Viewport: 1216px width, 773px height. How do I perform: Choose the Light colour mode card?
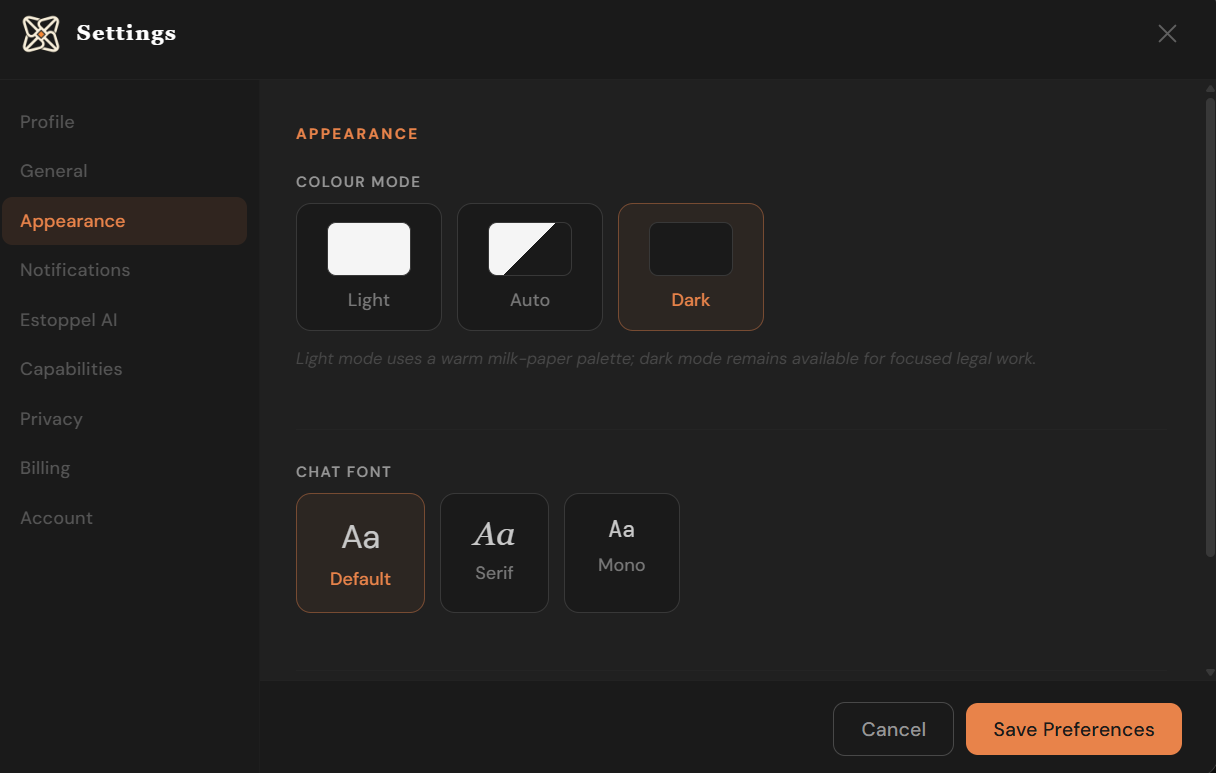(369, 267)
